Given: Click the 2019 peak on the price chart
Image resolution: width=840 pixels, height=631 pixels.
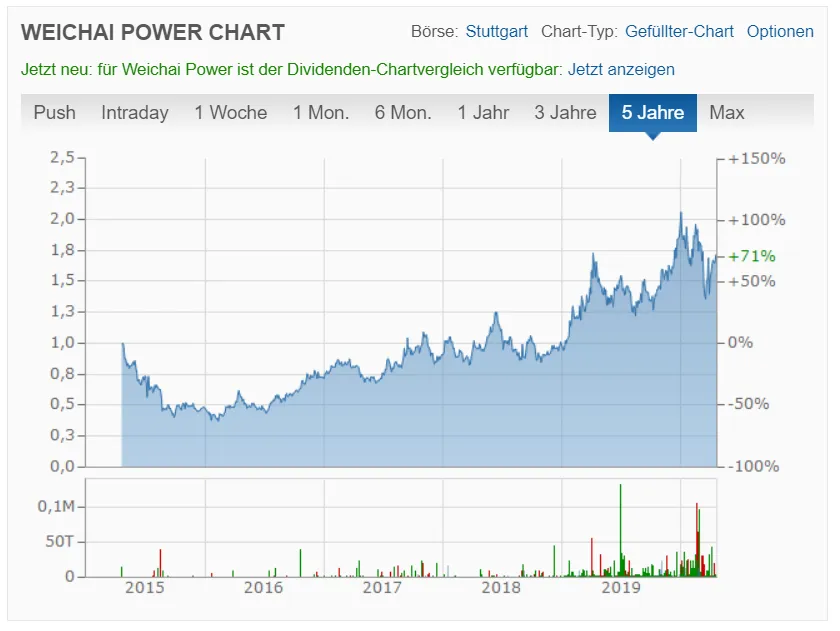Looking at the screenshot, I should click(680, 212).
